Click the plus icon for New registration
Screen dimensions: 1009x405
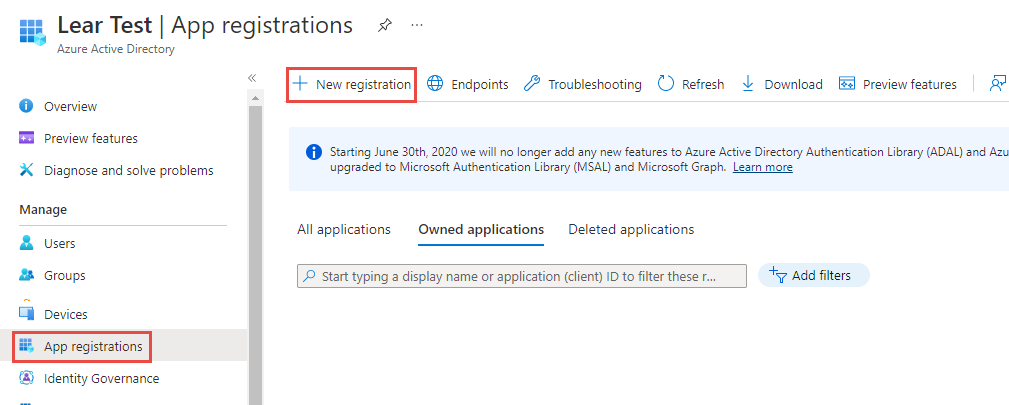tap(301, 84)
